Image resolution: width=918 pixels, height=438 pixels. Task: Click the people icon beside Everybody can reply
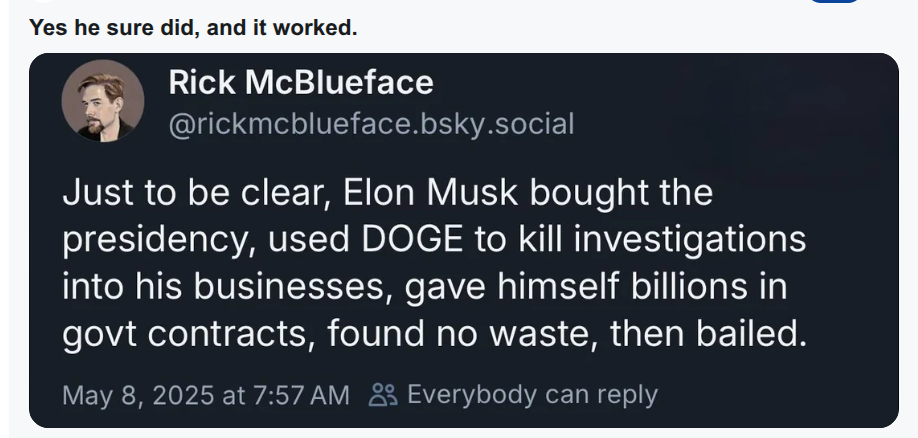coord(383,395)
